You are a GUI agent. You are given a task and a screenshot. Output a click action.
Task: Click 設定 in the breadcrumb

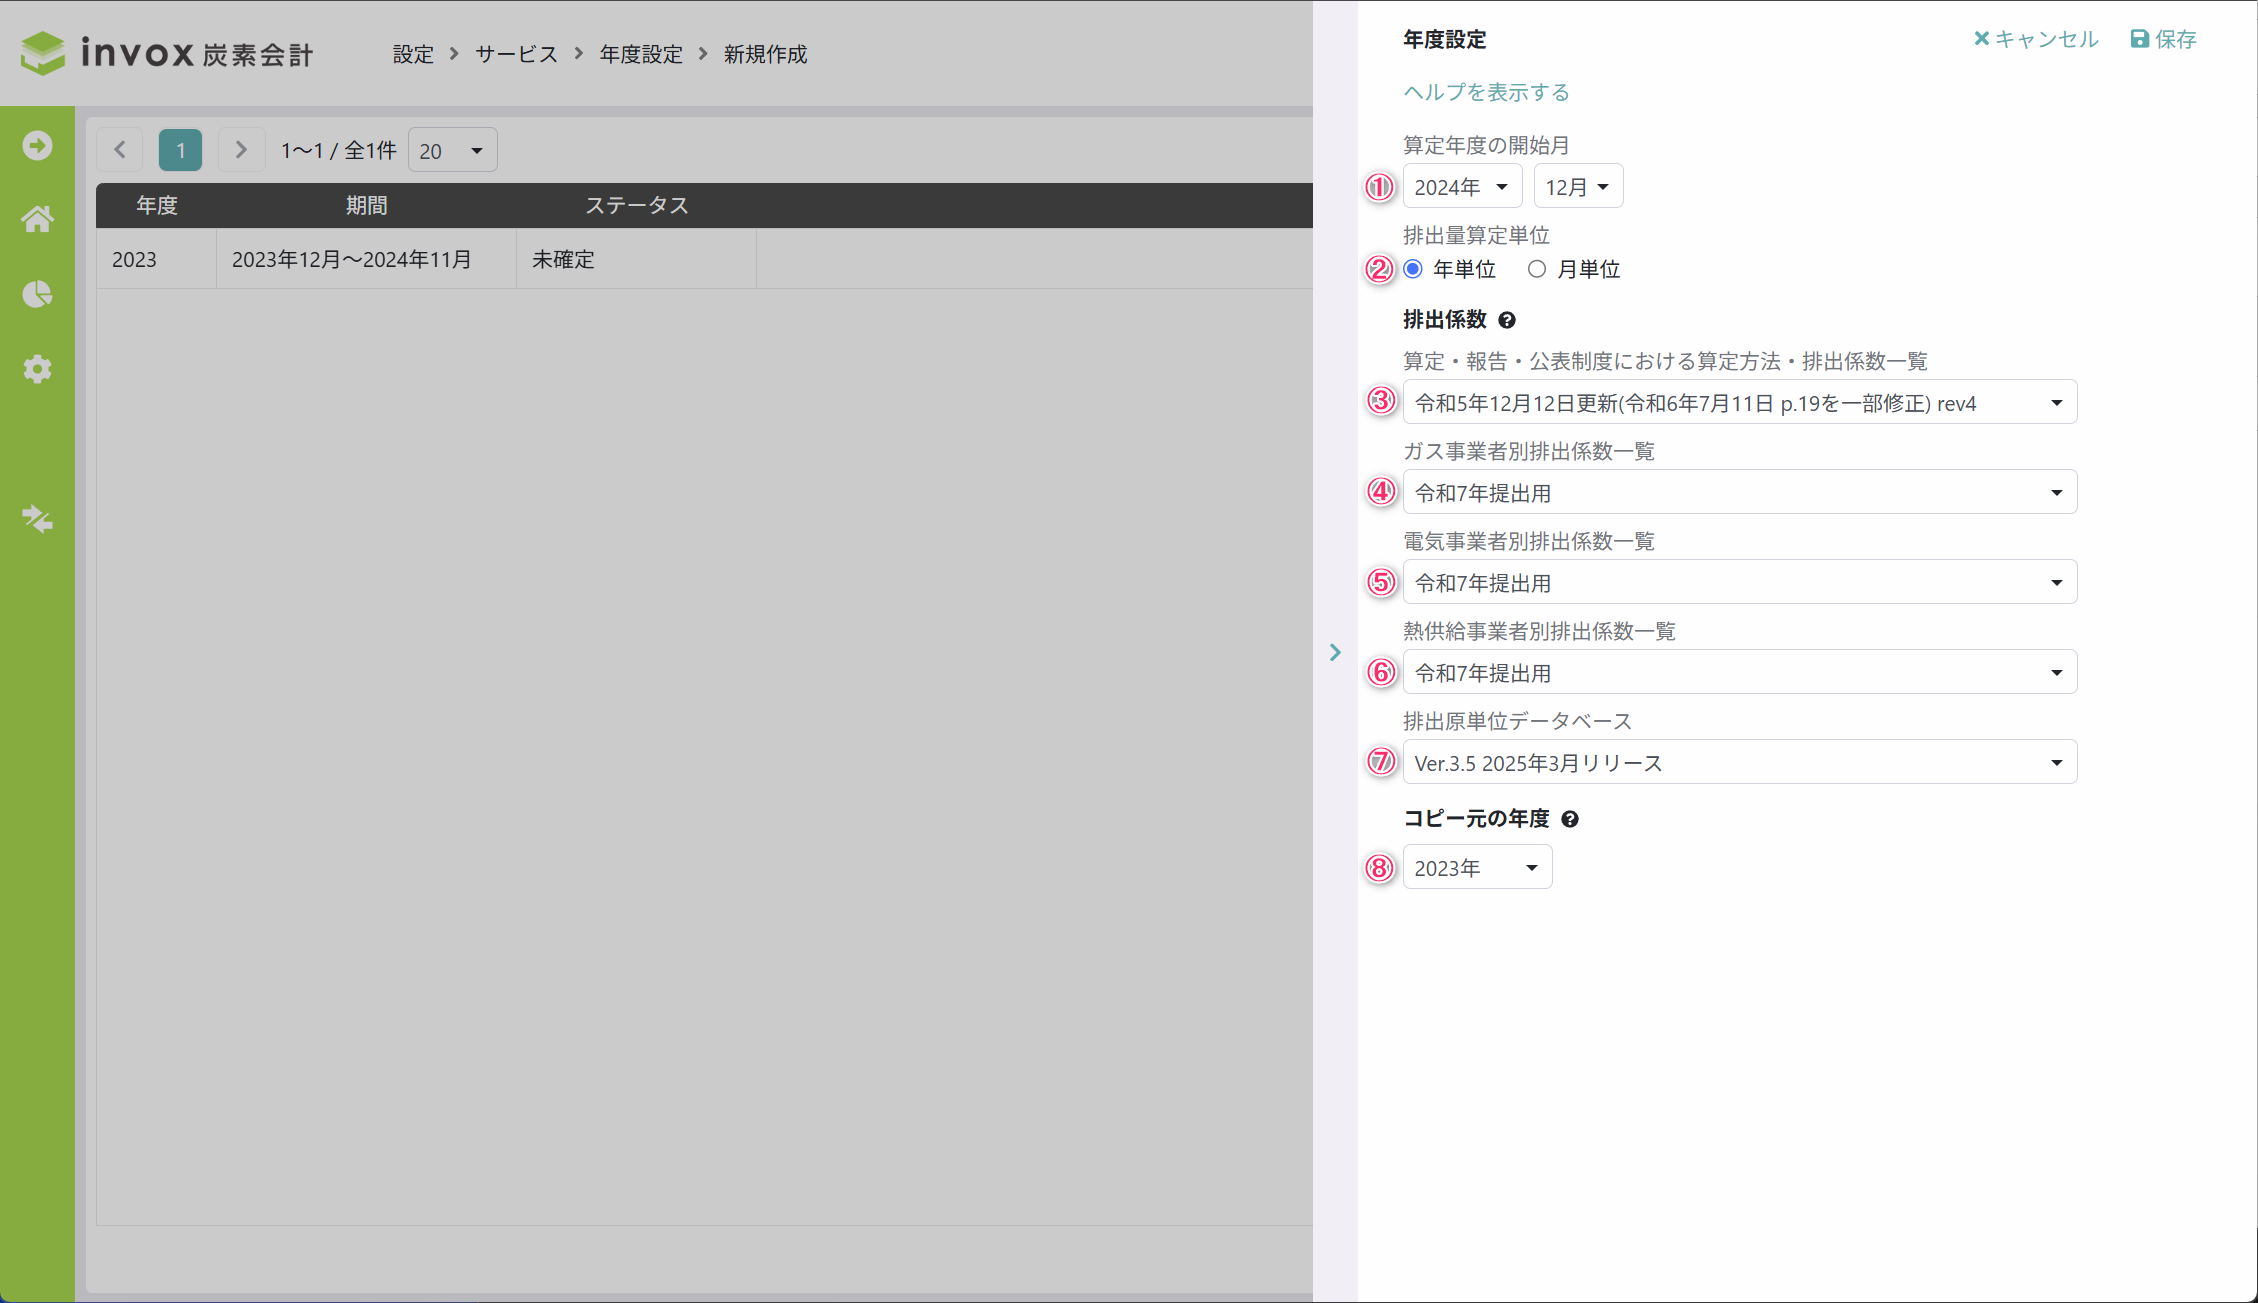[x=413, y=54]
